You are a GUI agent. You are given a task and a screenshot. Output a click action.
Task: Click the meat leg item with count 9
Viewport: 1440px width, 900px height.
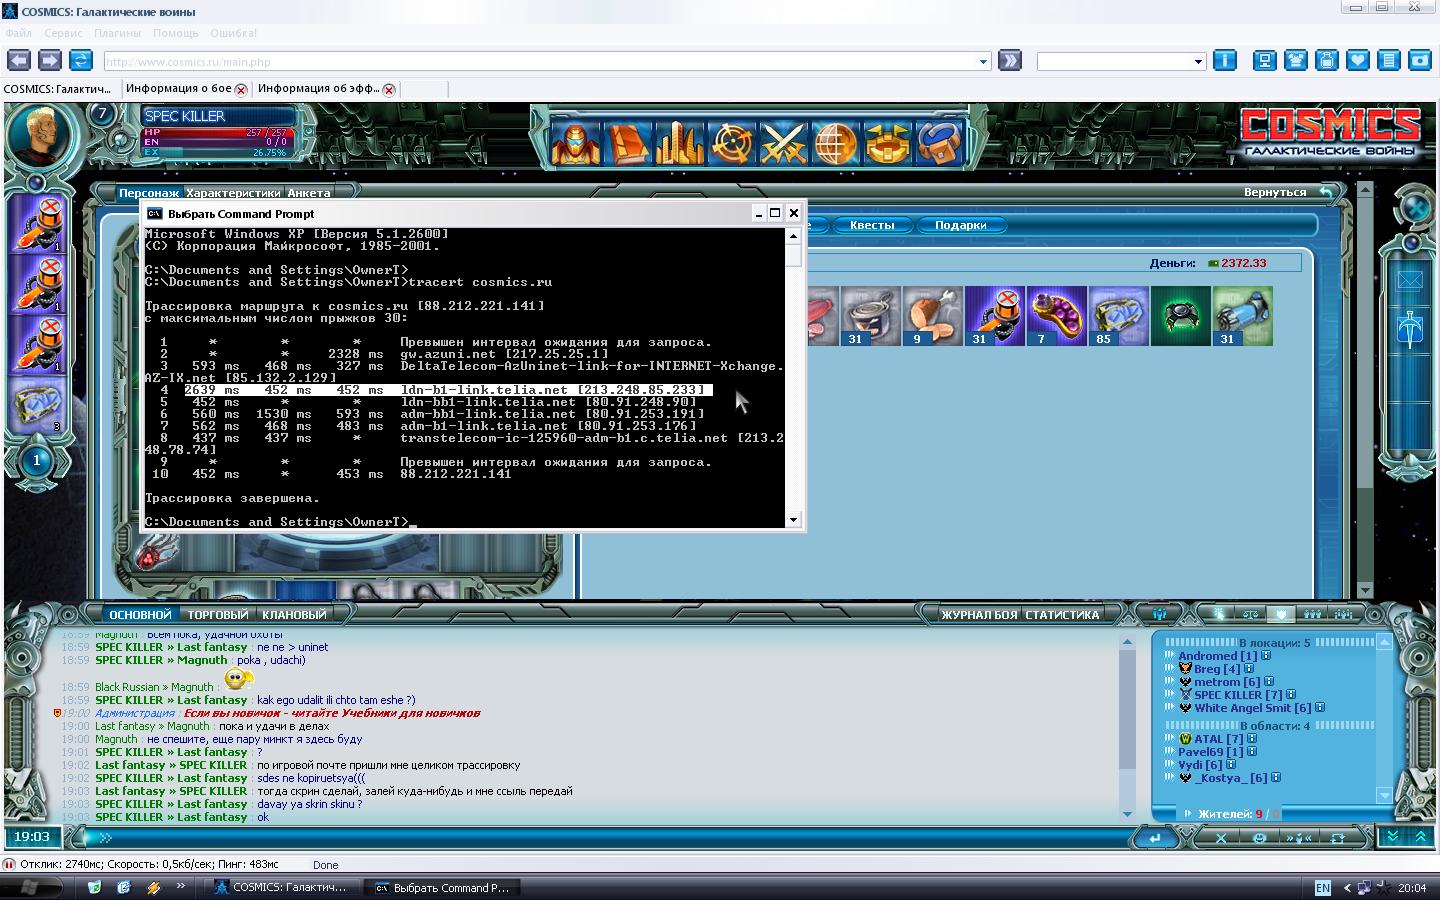(x=933, y=316)
